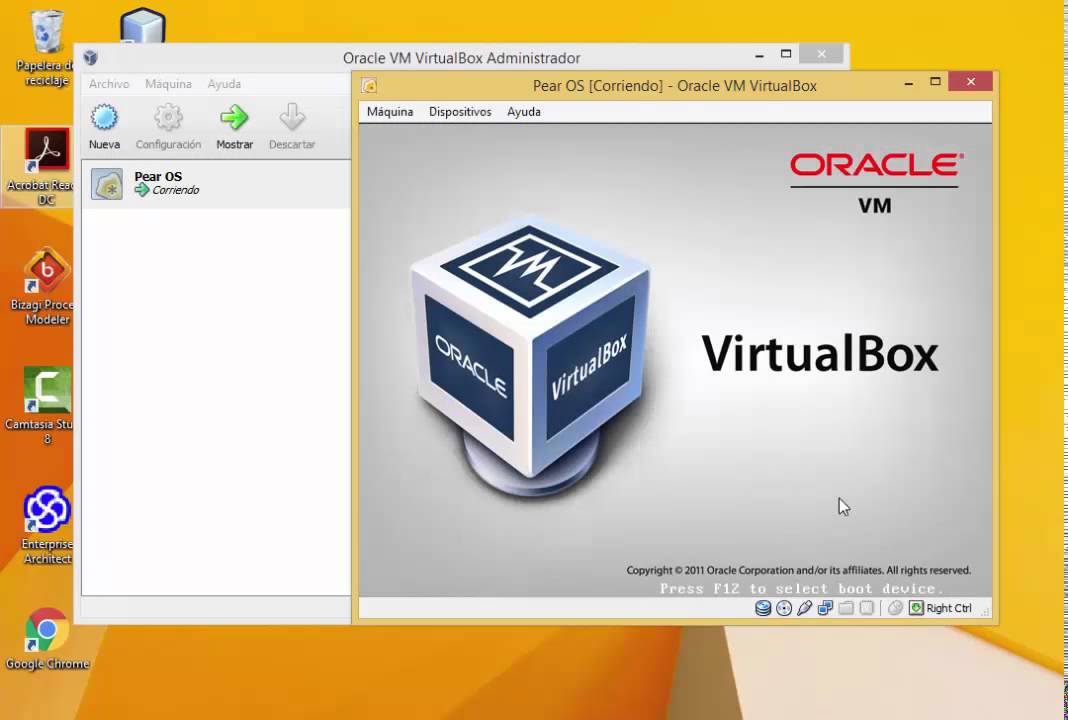Click the VirtualBox Administrador title bar icon

(x=91, y=57)
